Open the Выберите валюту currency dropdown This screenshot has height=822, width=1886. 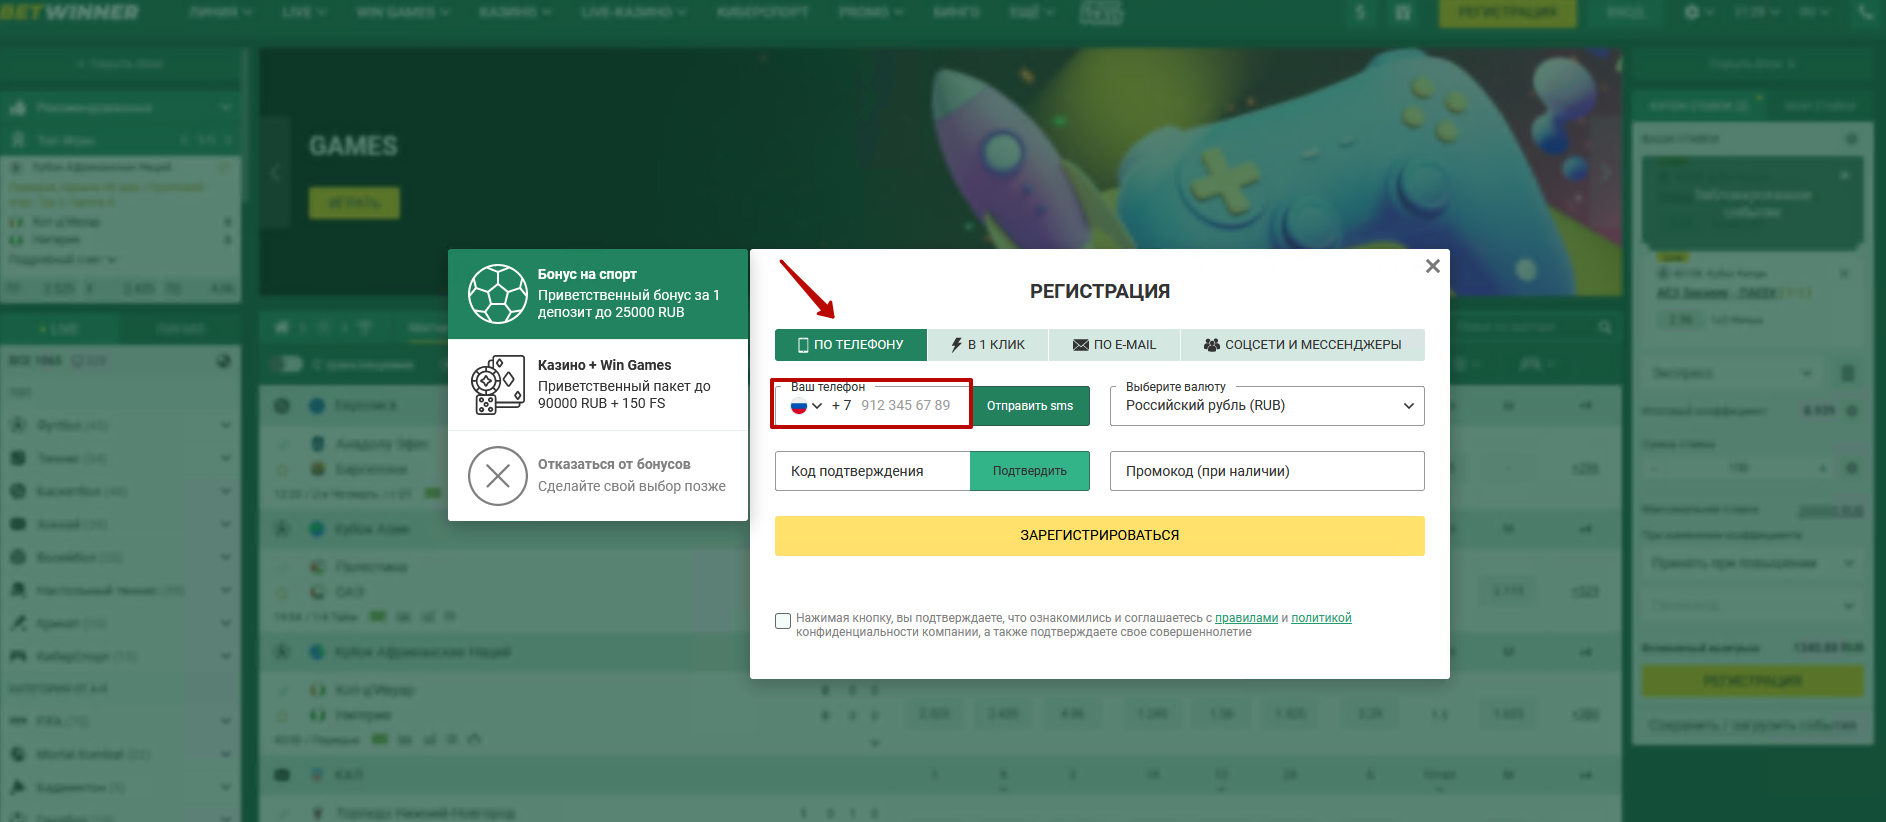tap(1266, 406)
